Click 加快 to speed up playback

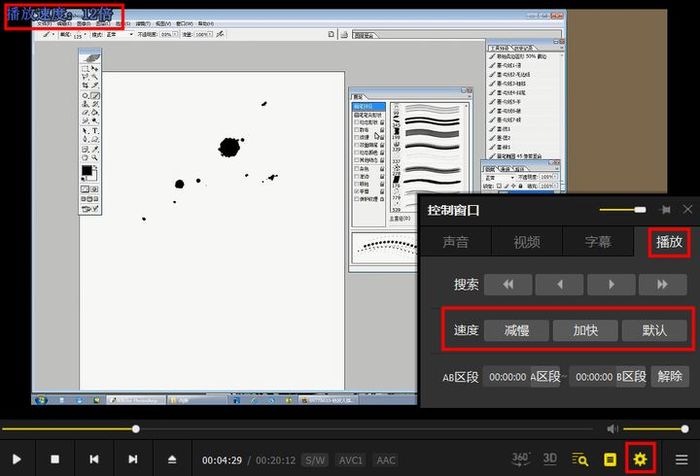pos(585,330)
